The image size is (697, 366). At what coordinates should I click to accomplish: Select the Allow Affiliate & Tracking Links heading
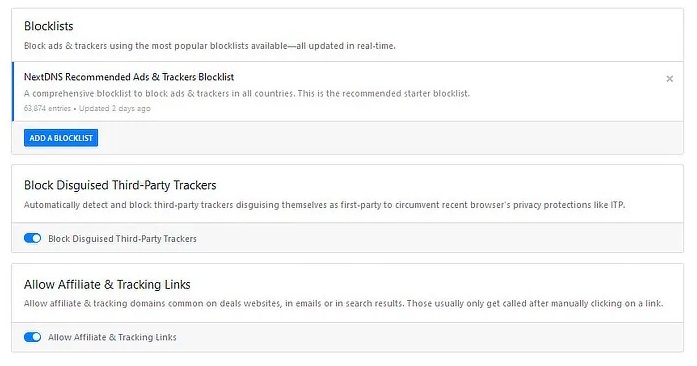(x=107, y=284)
